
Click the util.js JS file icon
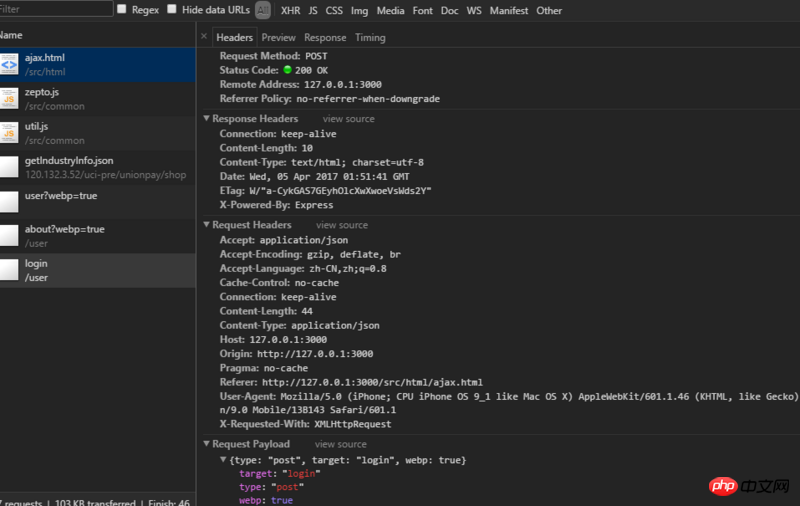(9, 133)
